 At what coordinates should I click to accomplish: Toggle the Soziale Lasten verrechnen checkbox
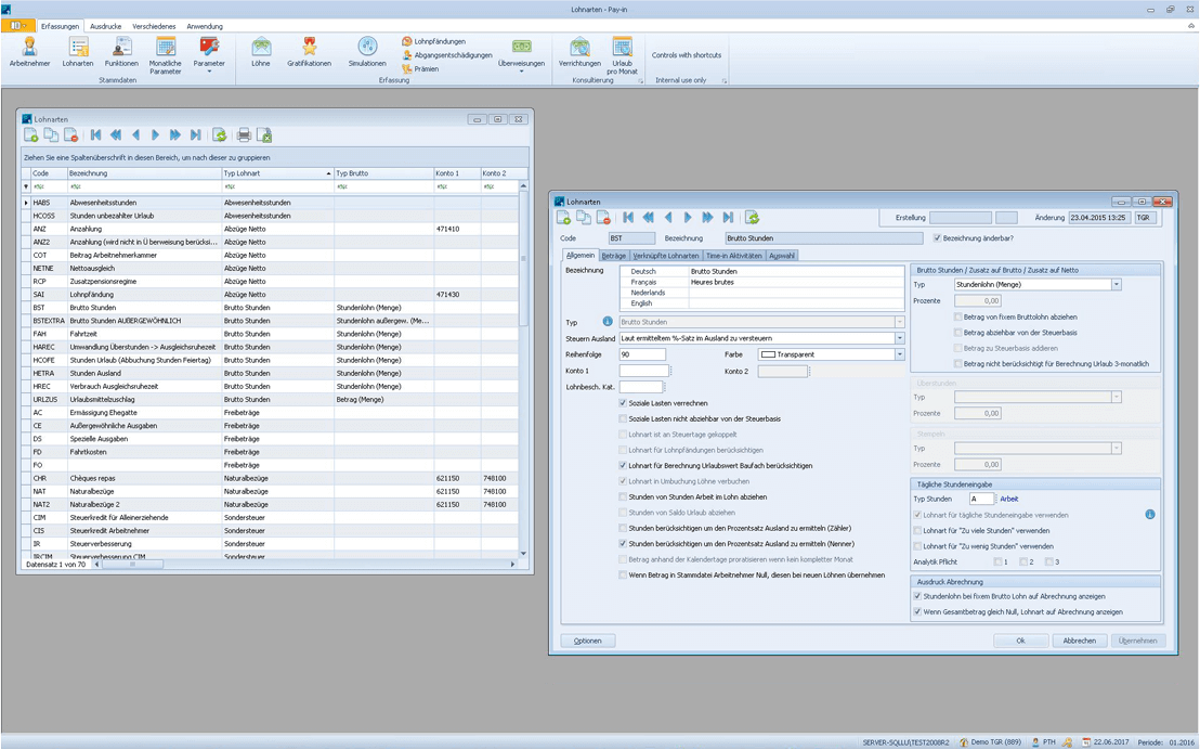click(624, 403)
